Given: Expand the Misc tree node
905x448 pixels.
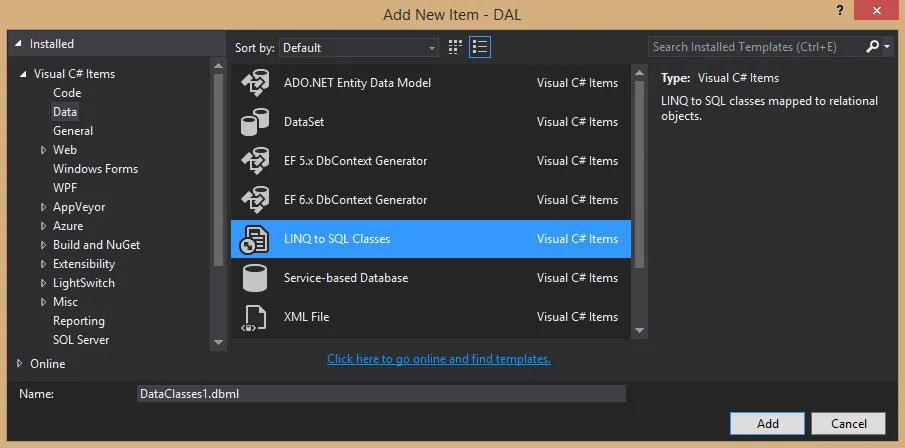Looking at the screenshot, I should (x=43, y=302).
